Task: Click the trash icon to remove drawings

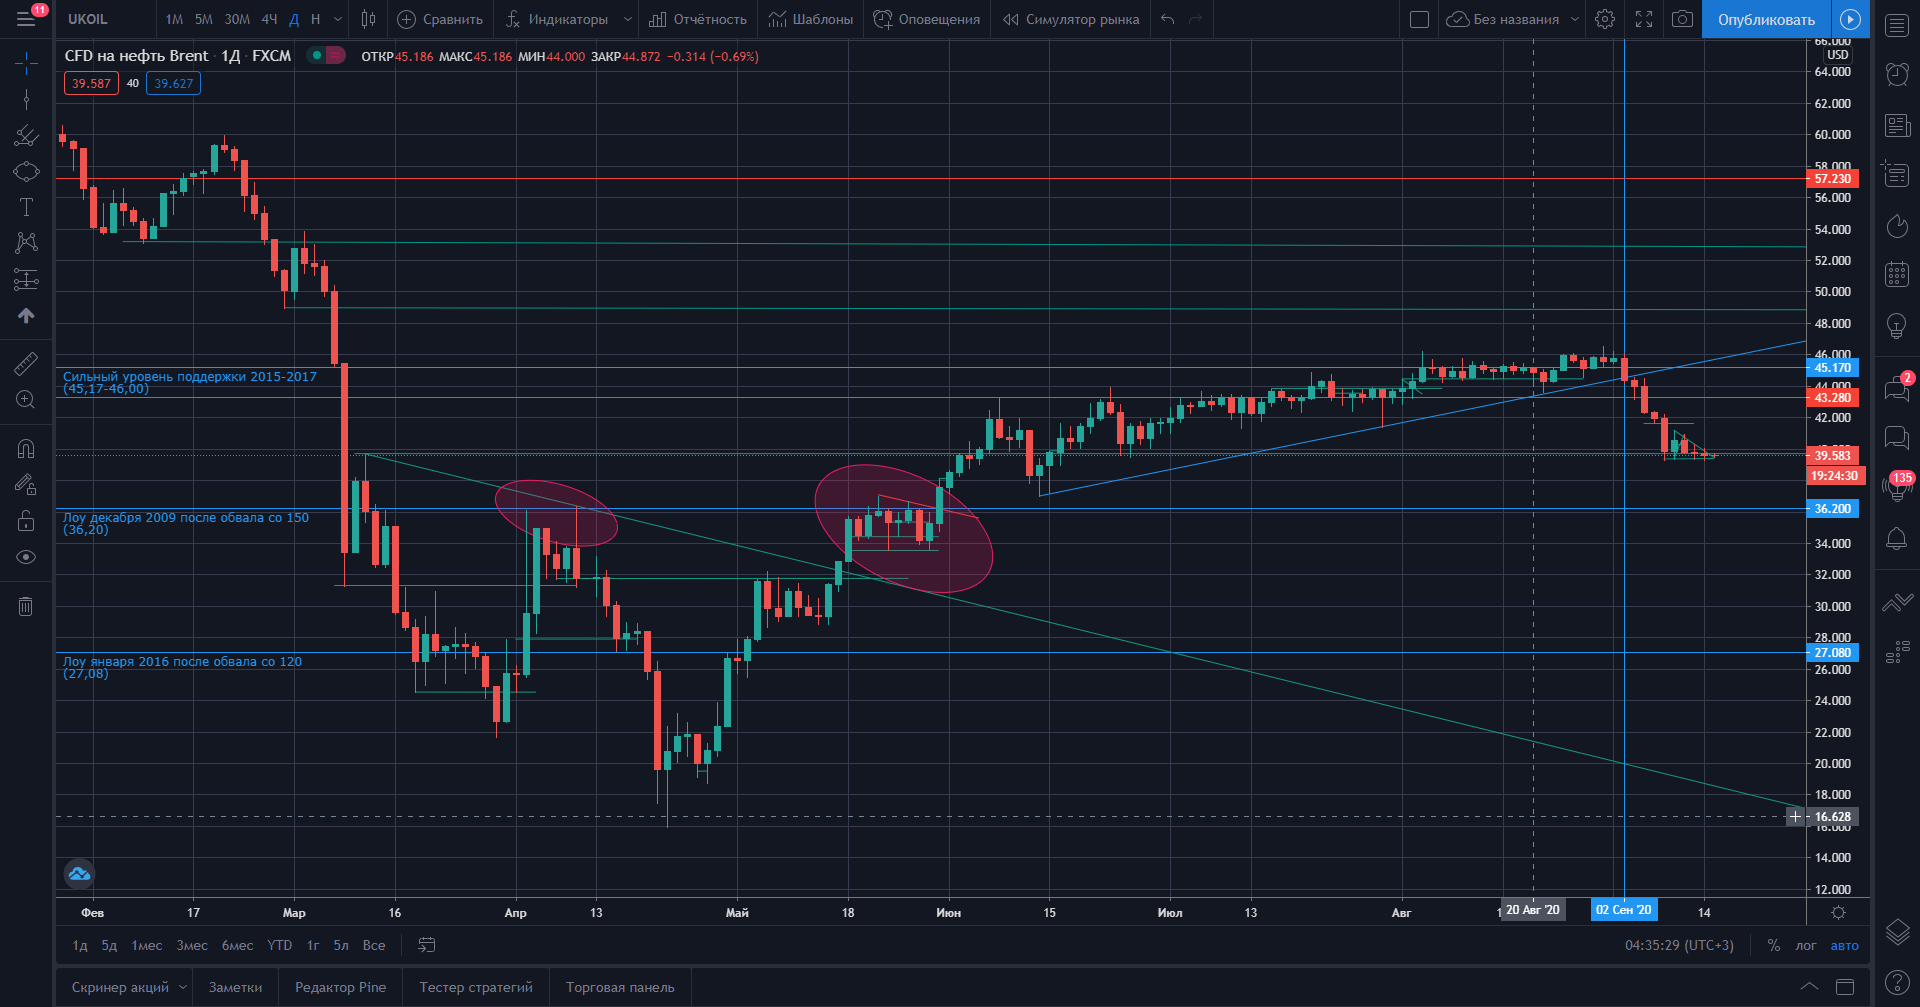Action: [x=26, y=606]
